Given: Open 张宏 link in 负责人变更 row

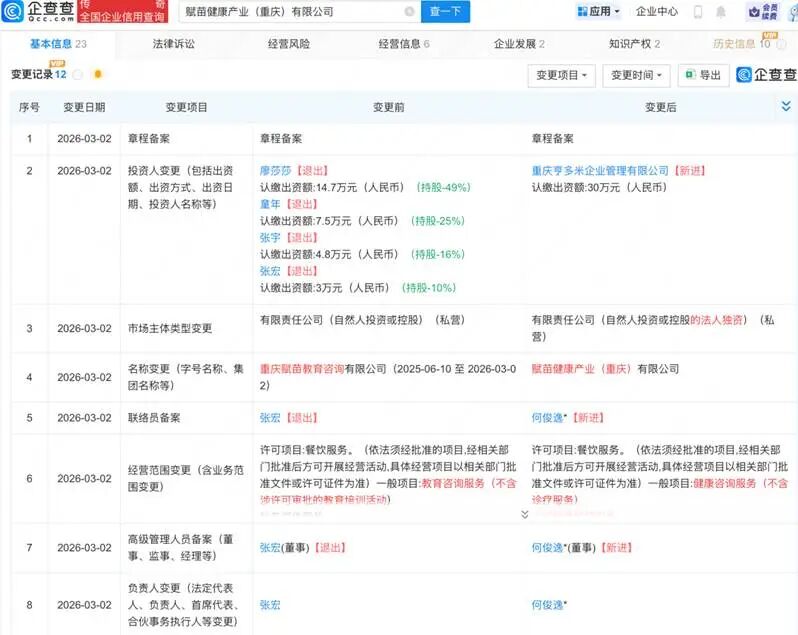Looking at the screenshot, I should pyautogui.click(x=270, y=605).
